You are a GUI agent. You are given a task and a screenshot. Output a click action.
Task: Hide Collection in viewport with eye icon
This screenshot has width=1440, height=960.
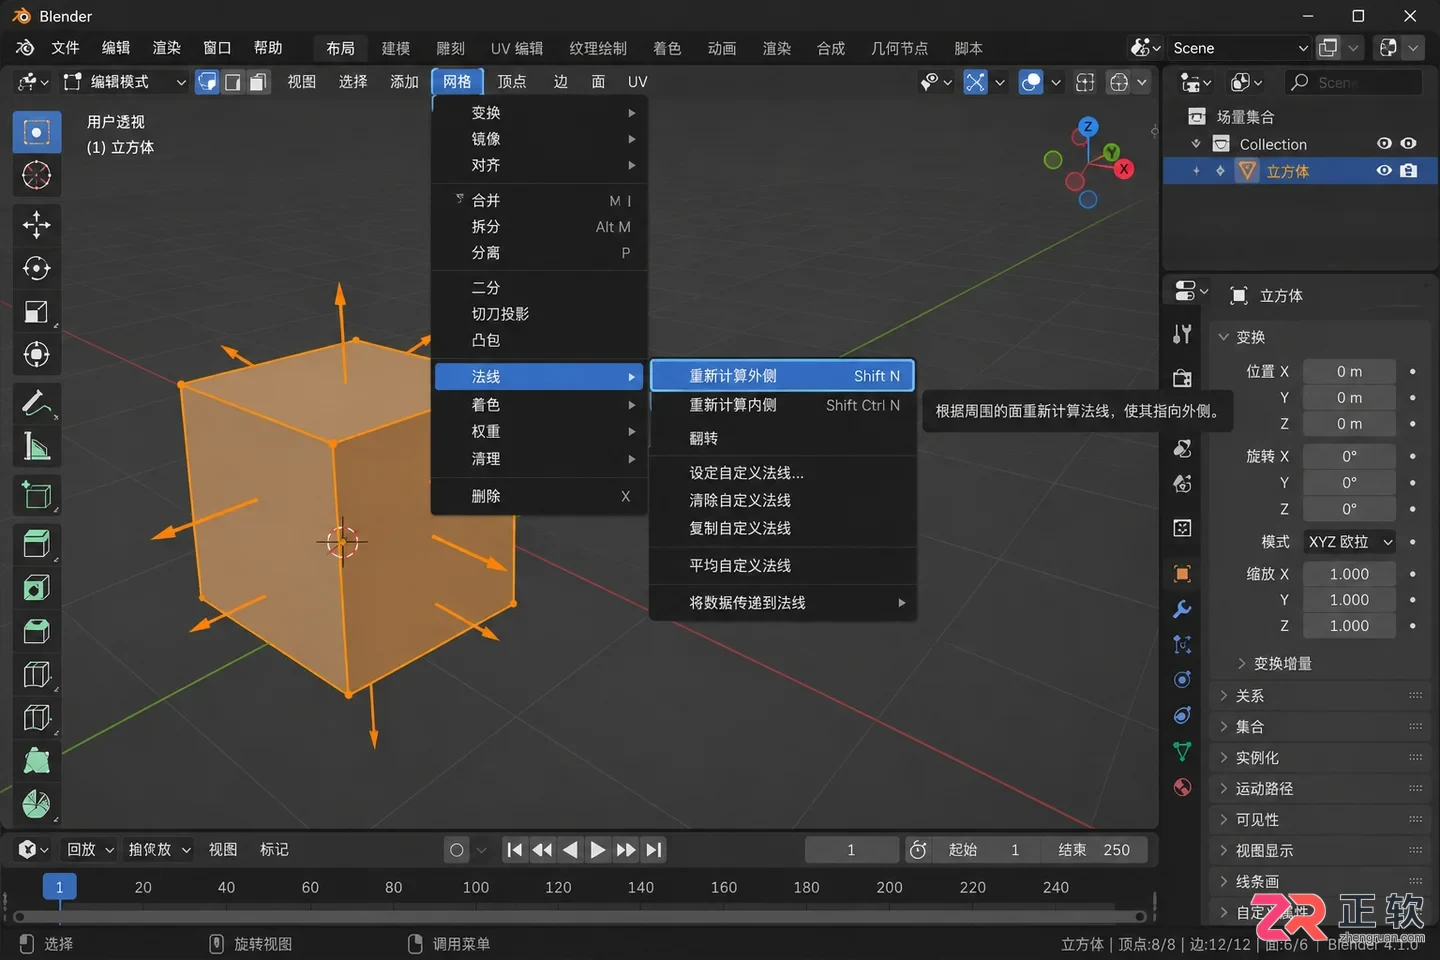pos(1384,144)
